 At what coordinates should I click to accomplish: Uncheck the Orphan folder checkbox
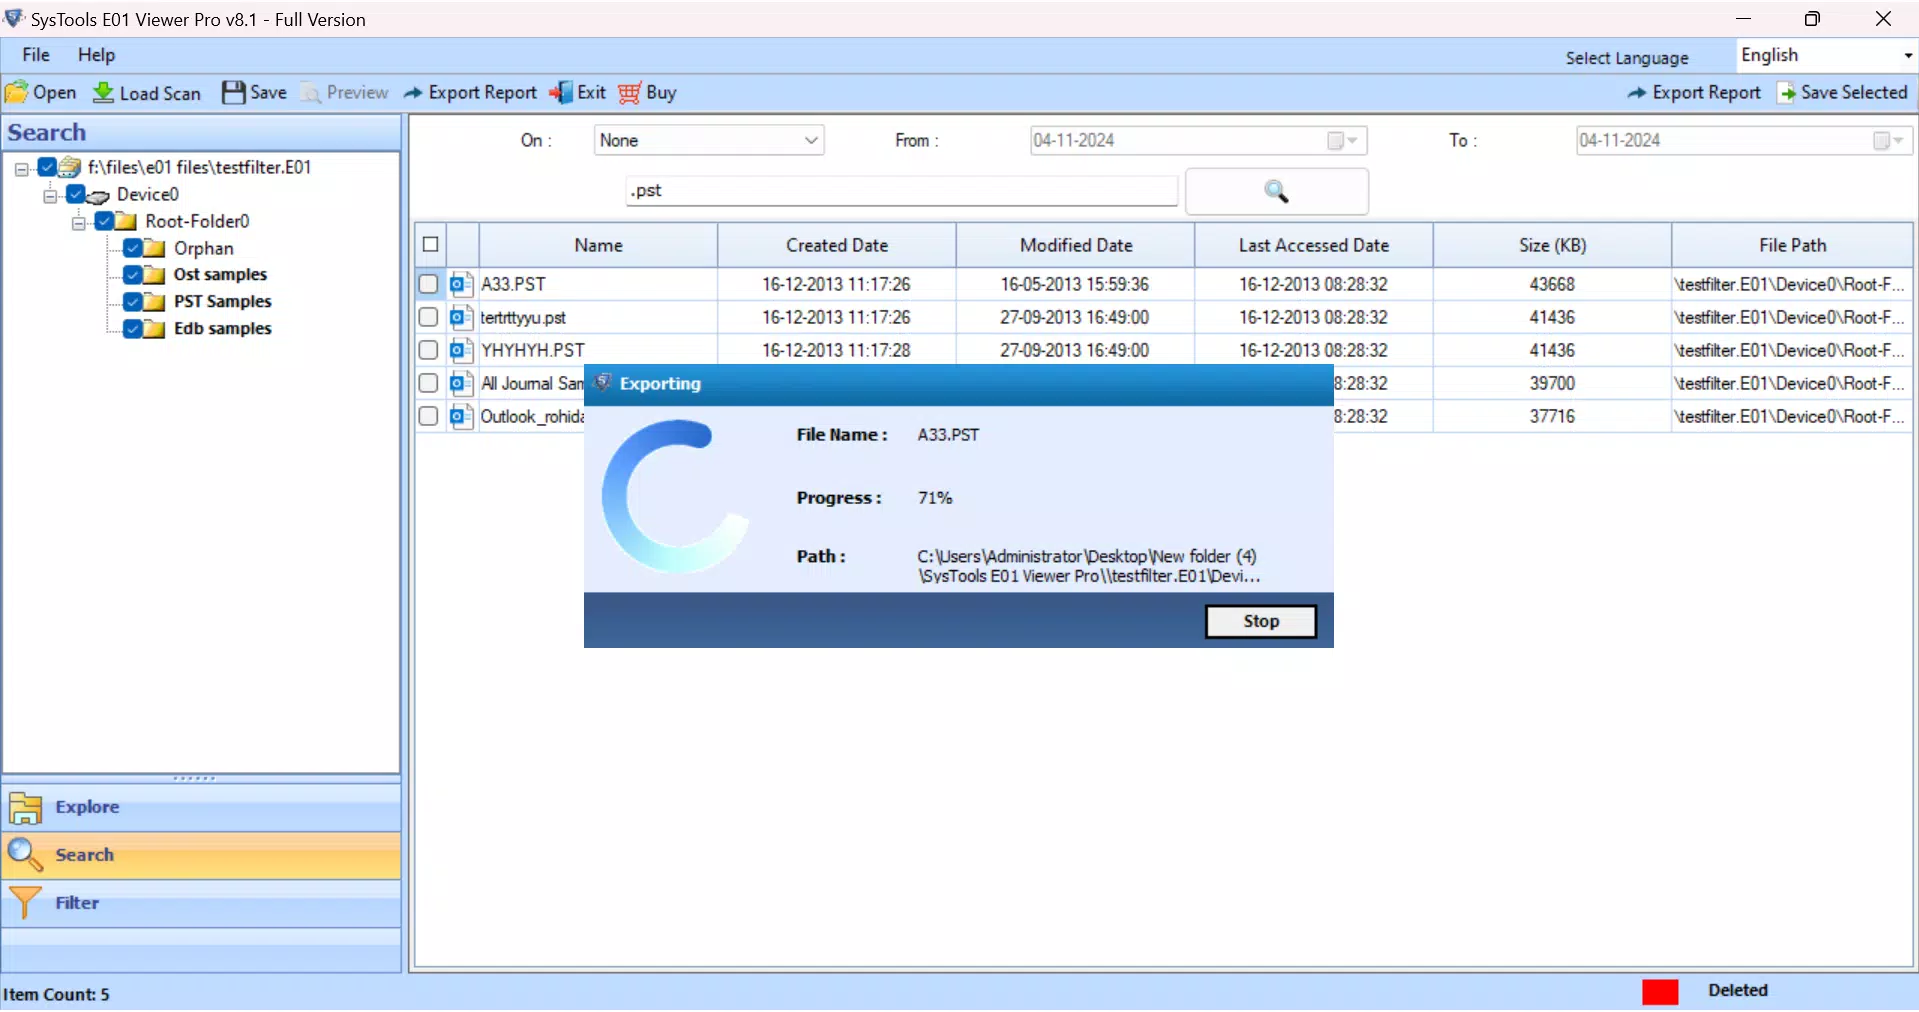coord(133,248)
